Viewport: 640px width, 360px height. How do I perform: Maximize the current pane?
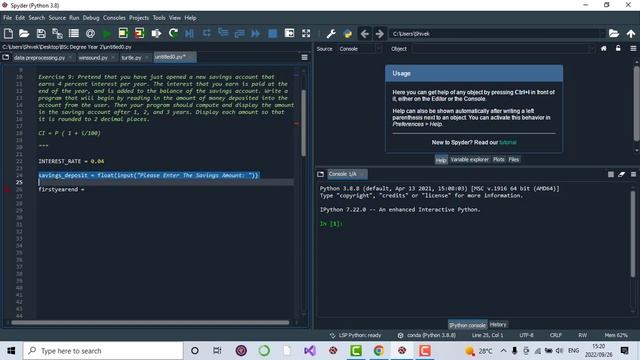(289, 33)
